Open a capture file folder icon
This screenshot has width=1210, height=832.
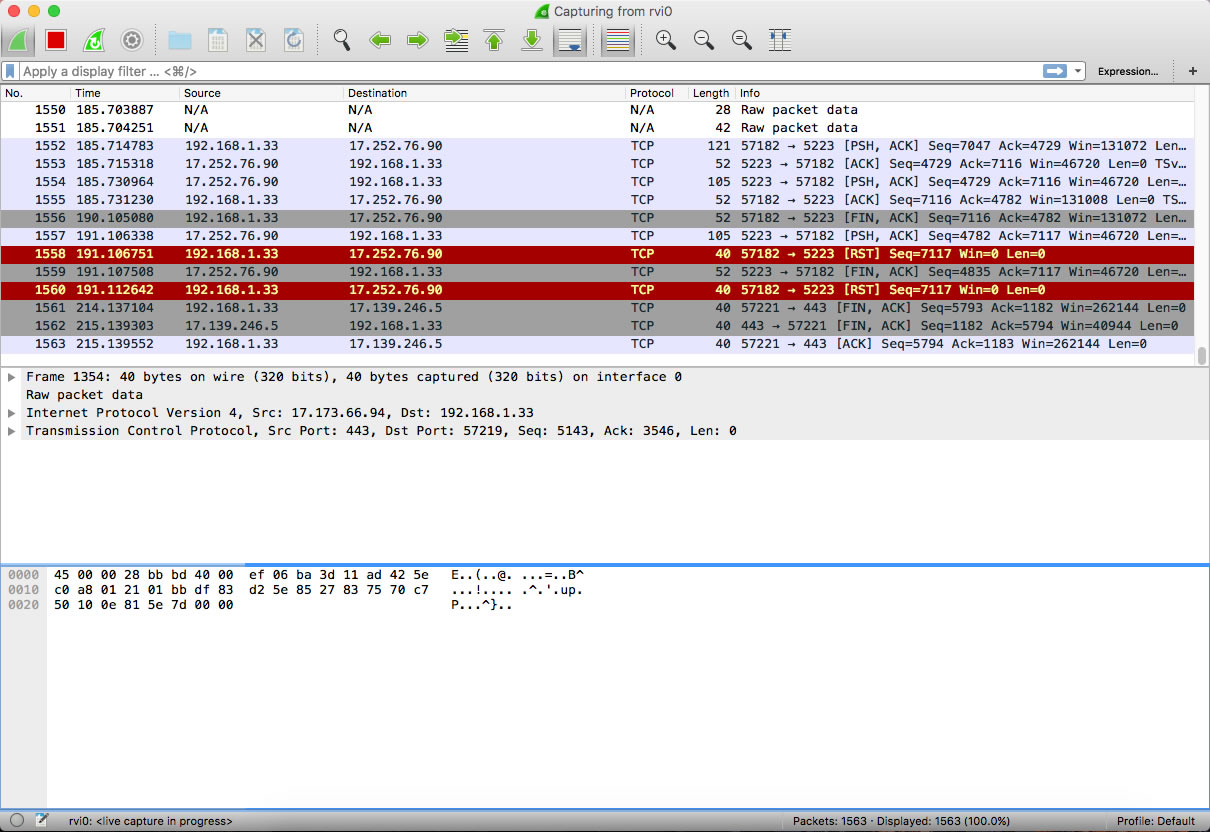click(180, 40)
